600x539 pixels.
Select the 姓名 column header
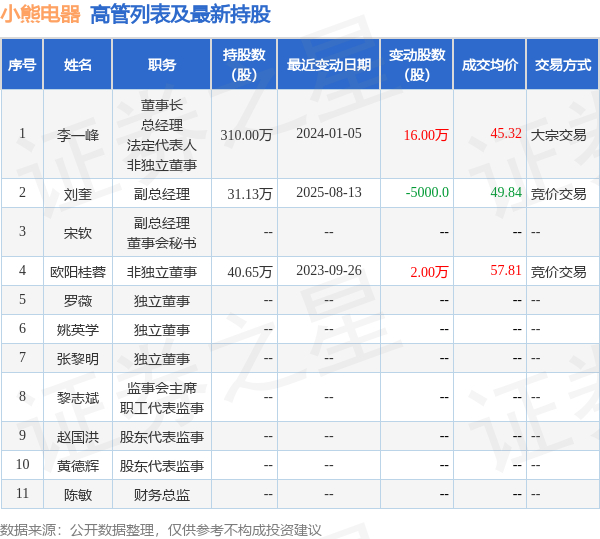[x=78, y=65]
